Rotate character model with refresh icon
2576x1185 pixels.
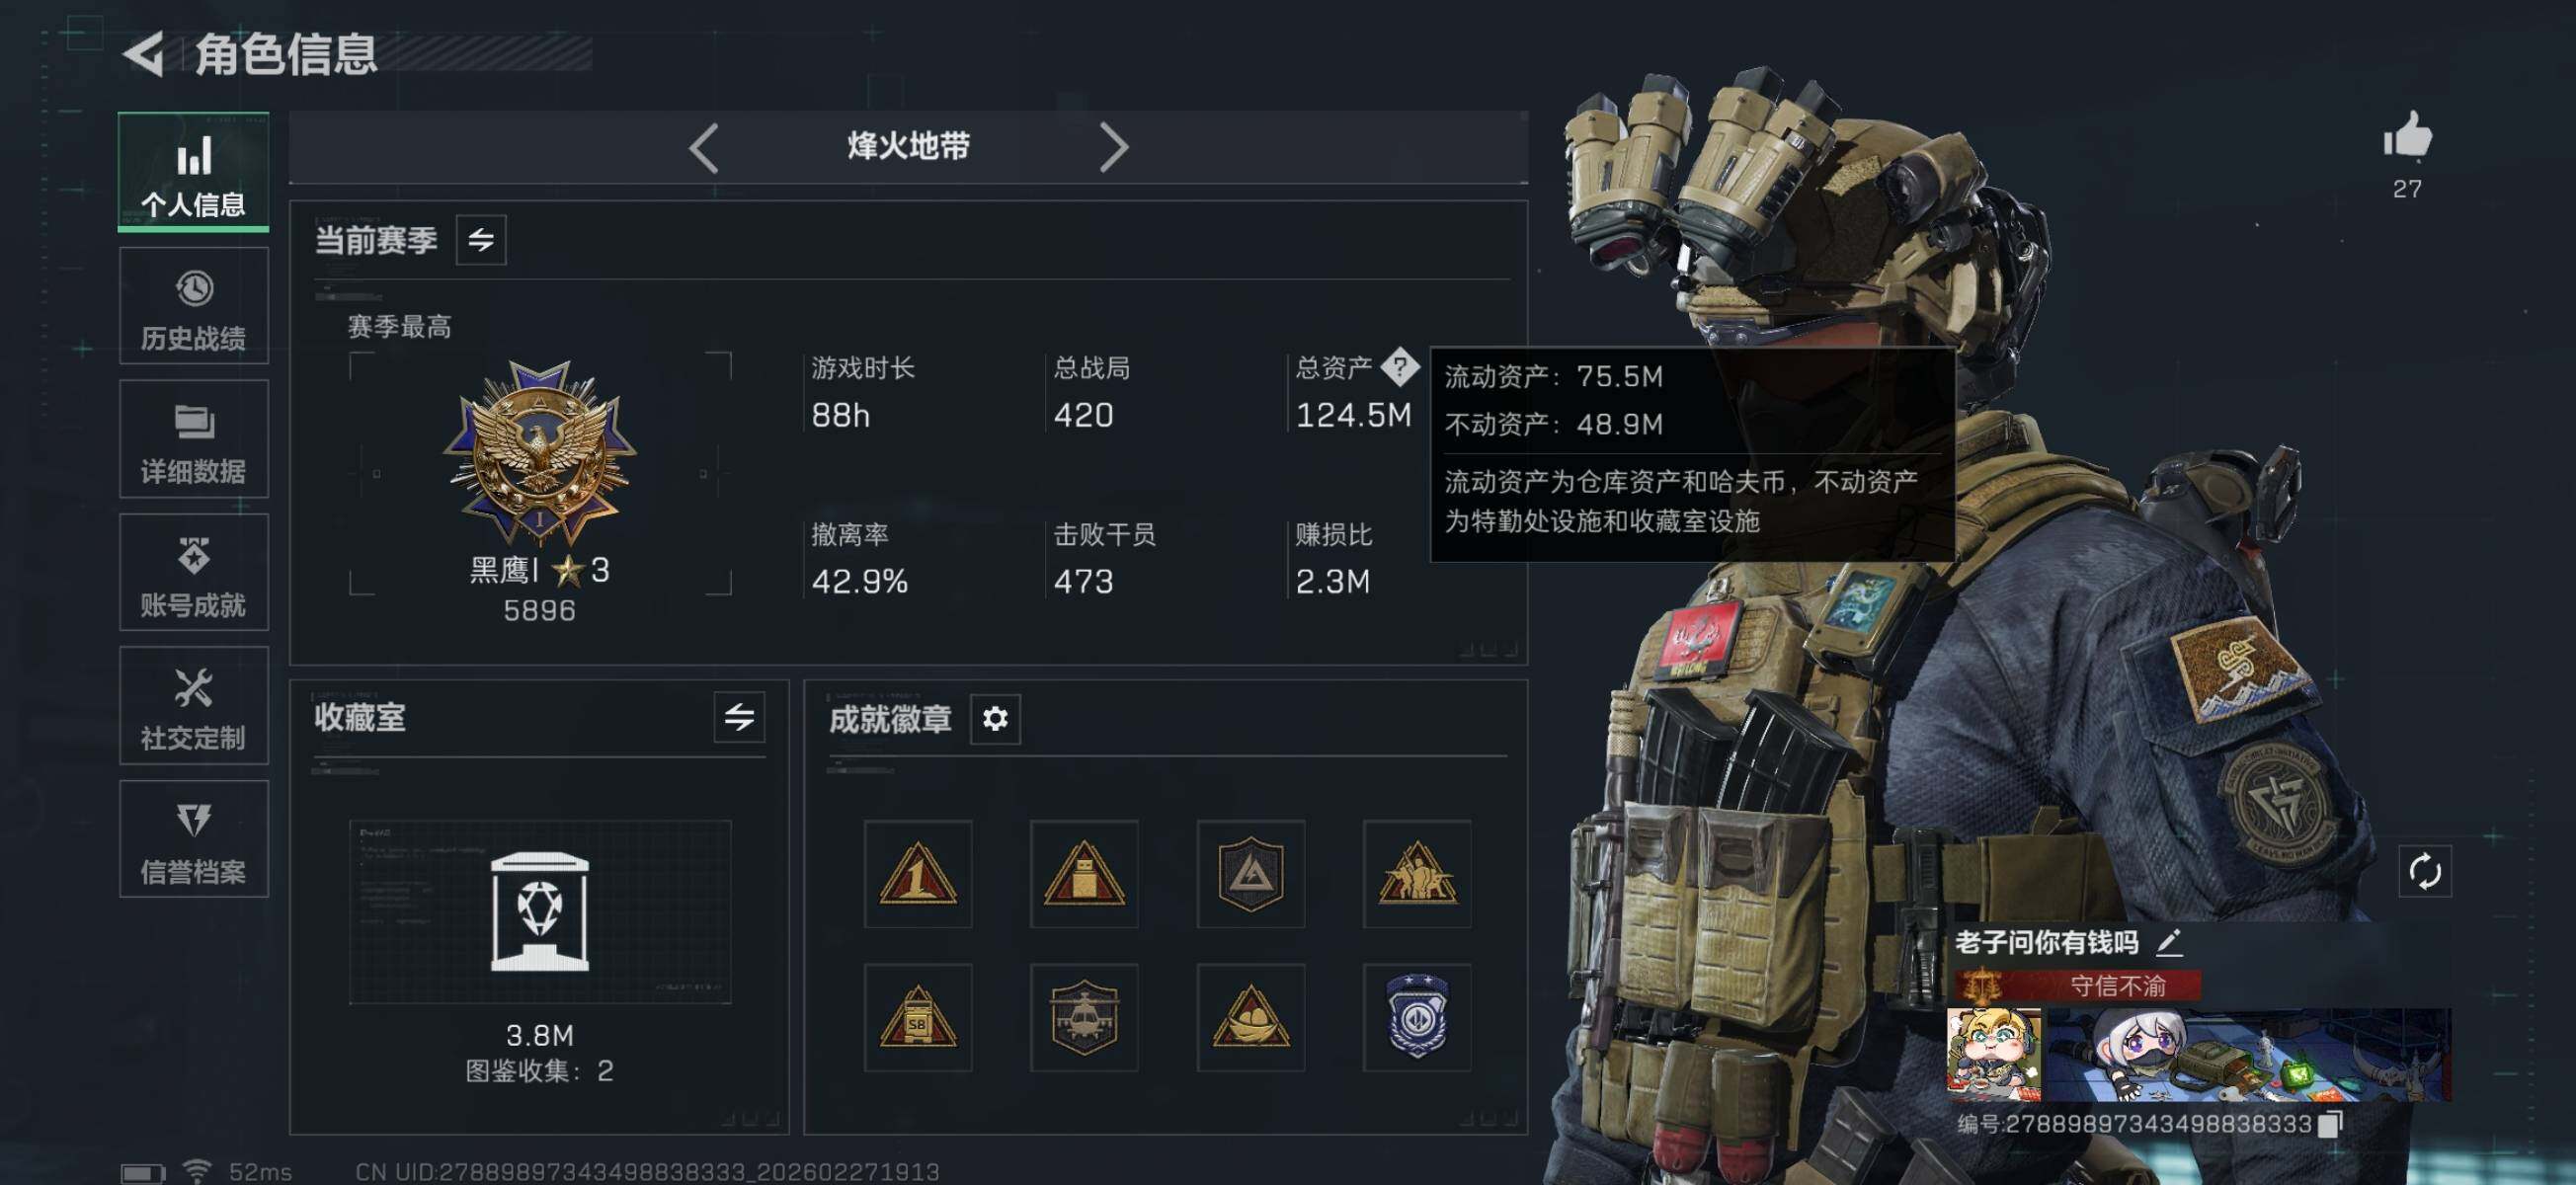(x=2424, y=872)
